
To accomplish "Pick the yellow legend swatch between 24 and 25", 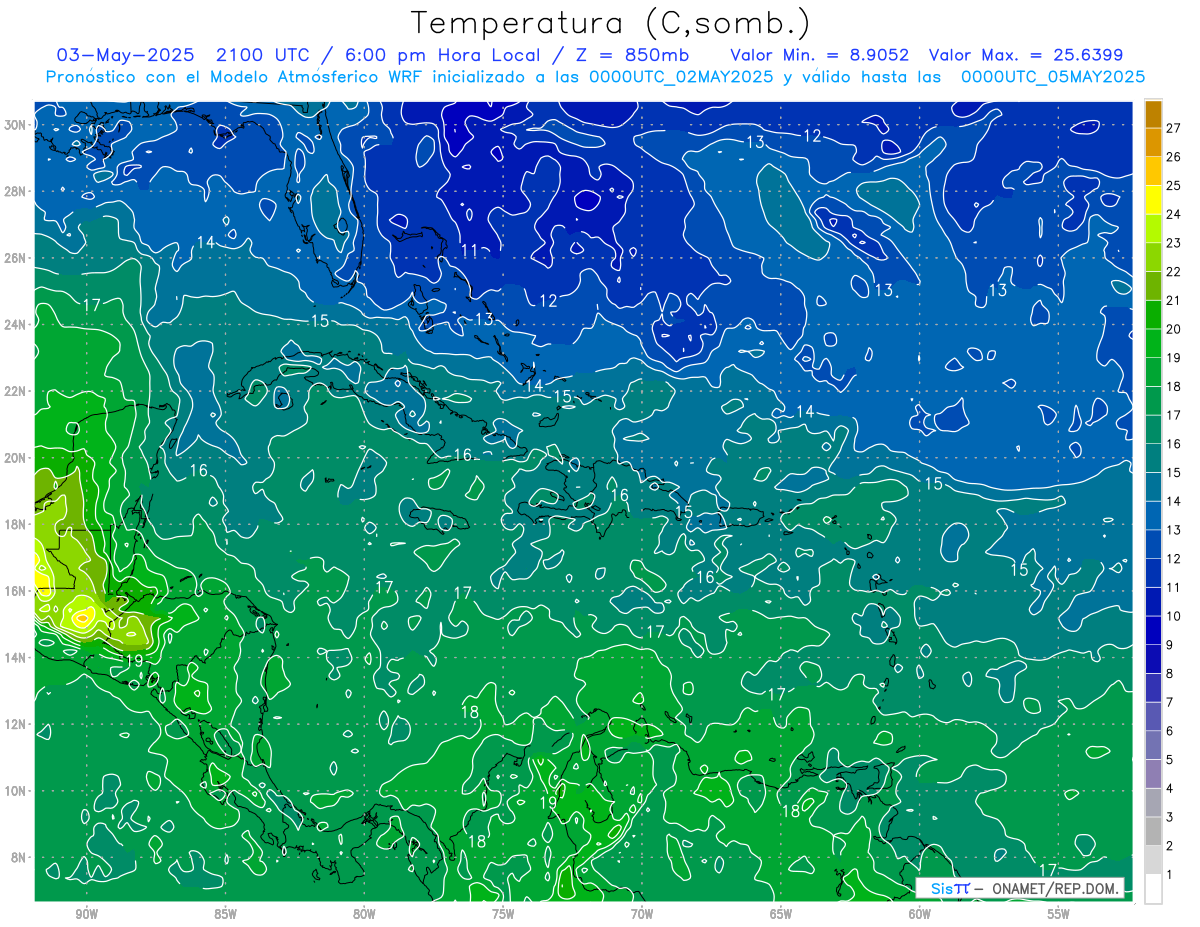I will [x=1153, y=200].
